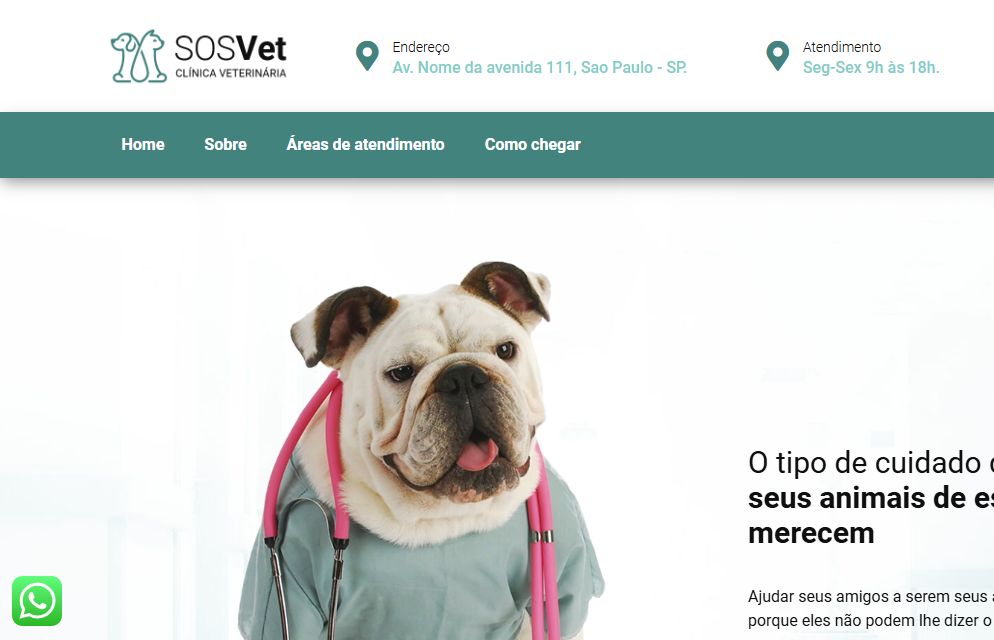Click the Seg-Sex 9h às 18h hours

[x=871, y=67]
